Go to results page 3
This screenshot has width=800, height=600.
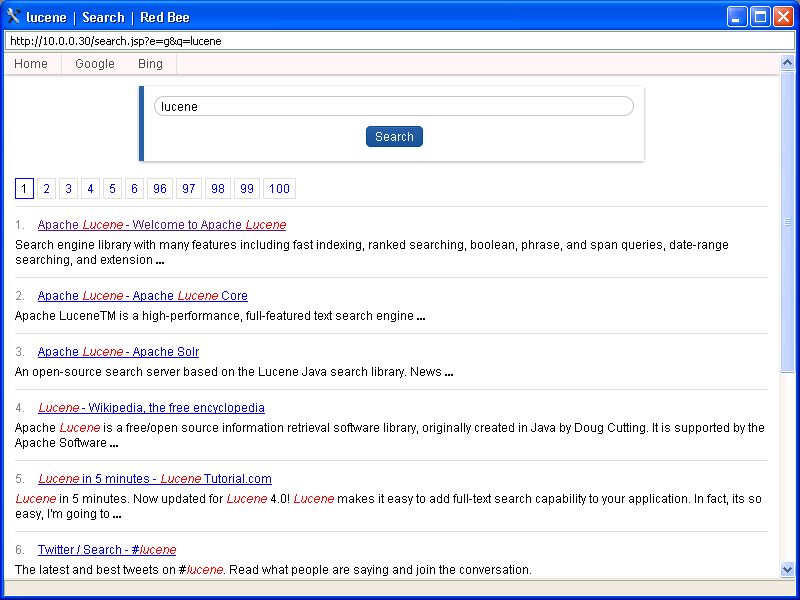[x=68, y=188]
